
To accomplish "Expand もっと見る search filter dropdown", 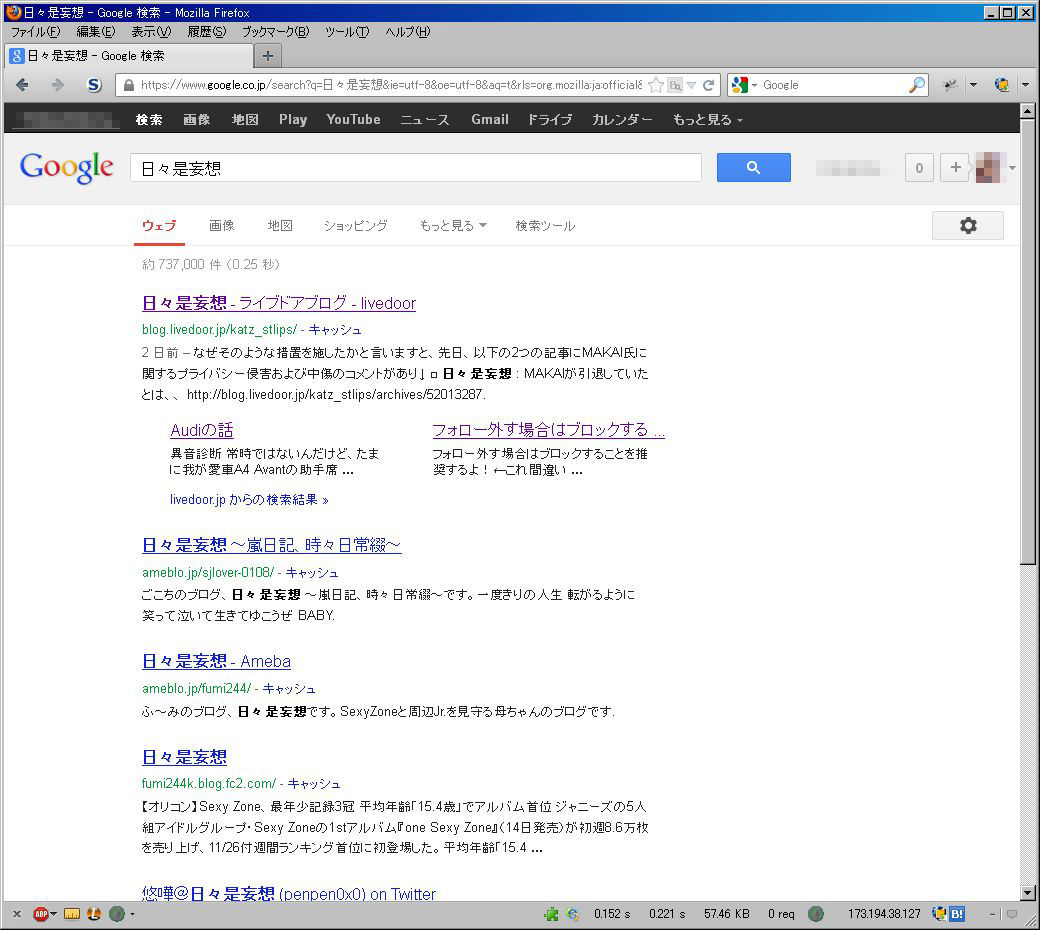I will (453, 226).
